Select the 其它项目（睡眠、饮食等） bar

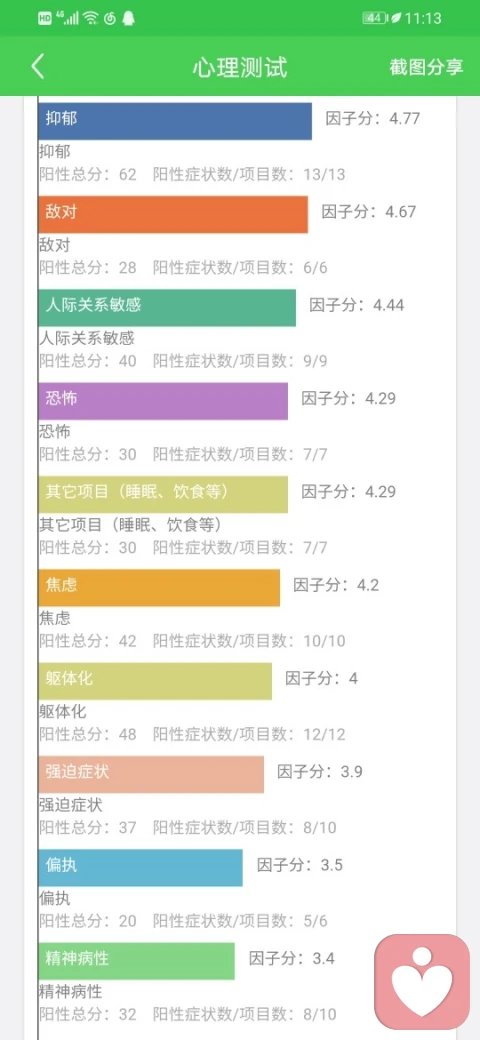click(163, 494)
